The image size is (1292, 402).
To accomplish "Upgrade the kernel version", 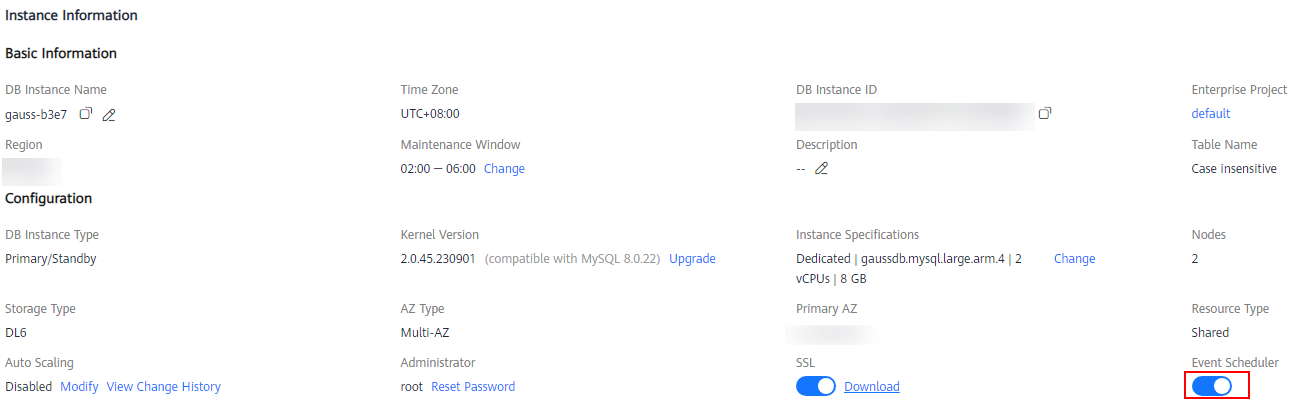I will [x=692, y=259].
